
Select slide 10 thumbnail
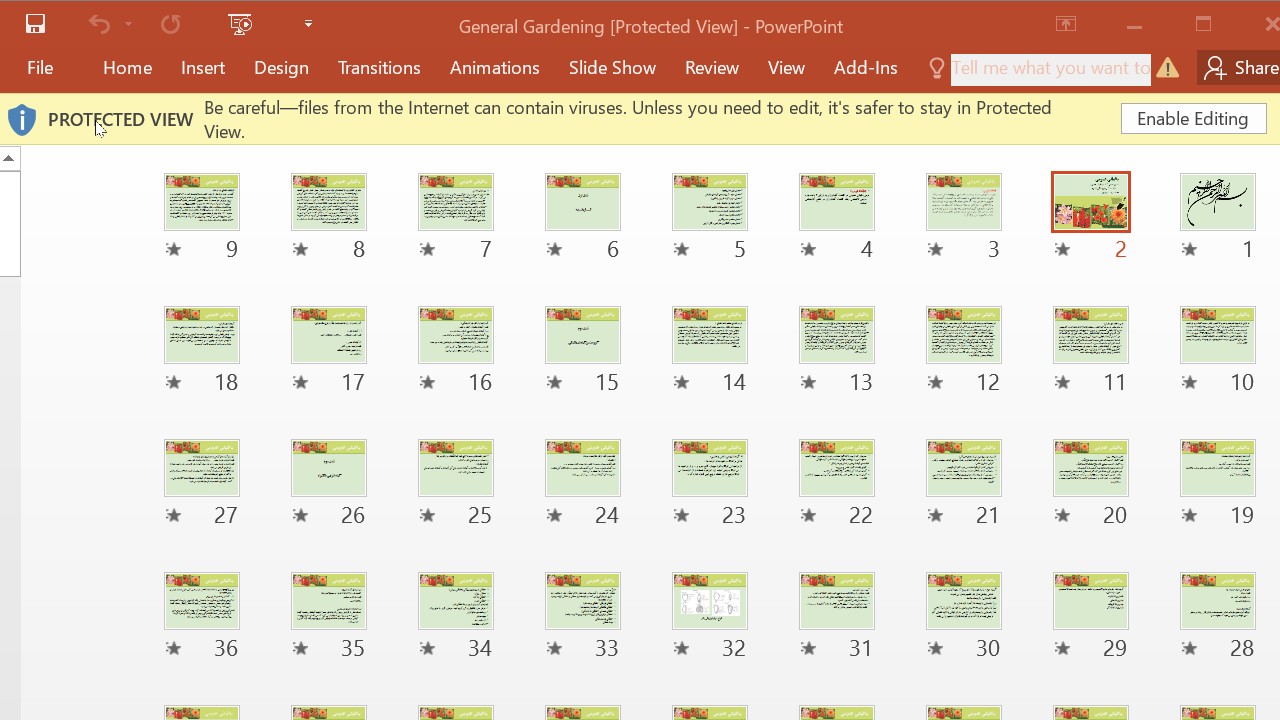coord(1217,335)
